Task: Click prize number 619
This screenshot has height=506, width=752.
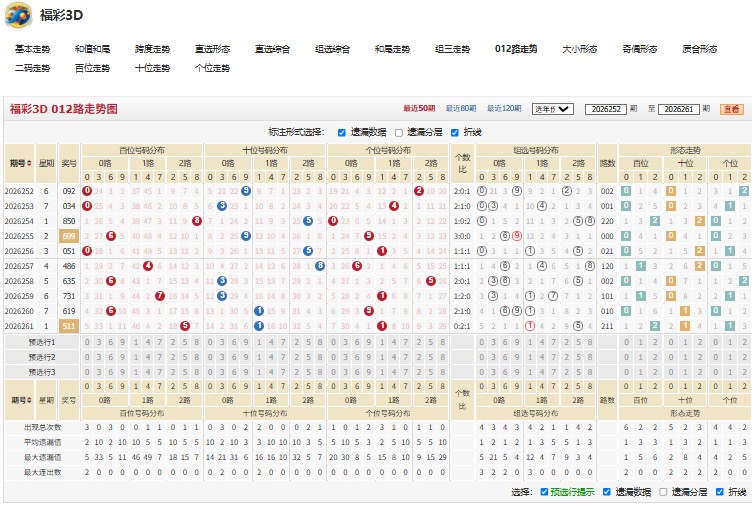Action: coord(69,311)
